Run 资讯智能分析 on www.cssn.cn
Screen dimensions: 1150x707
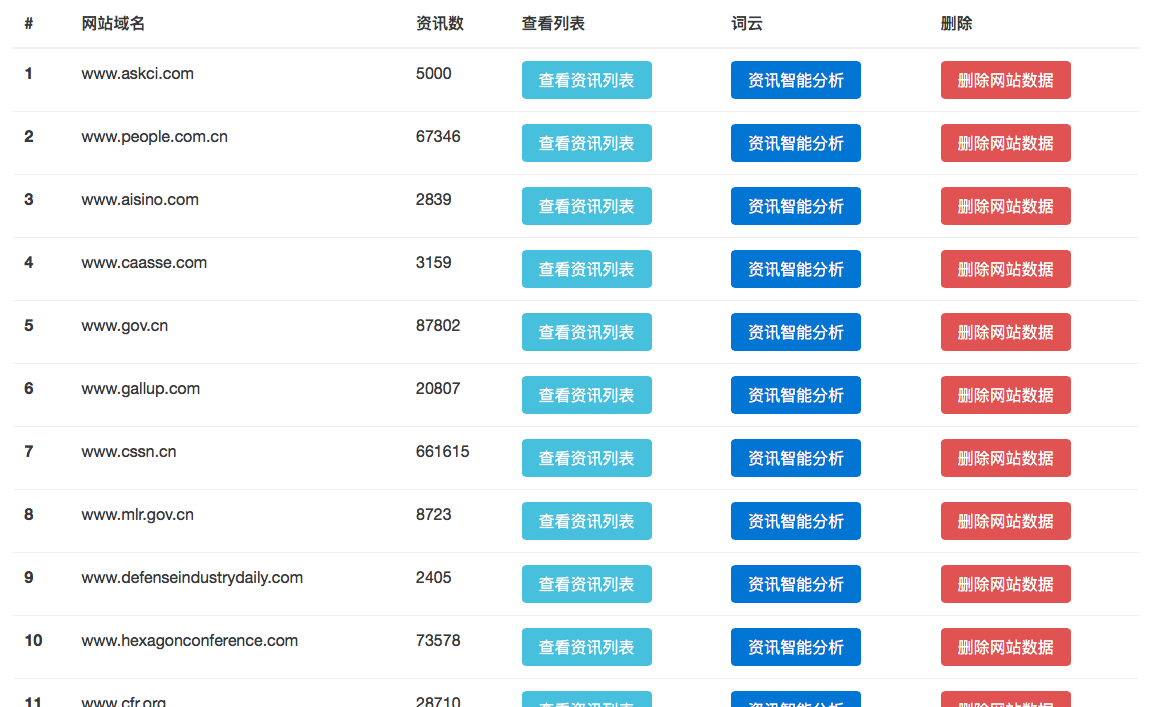coord(796,458)
